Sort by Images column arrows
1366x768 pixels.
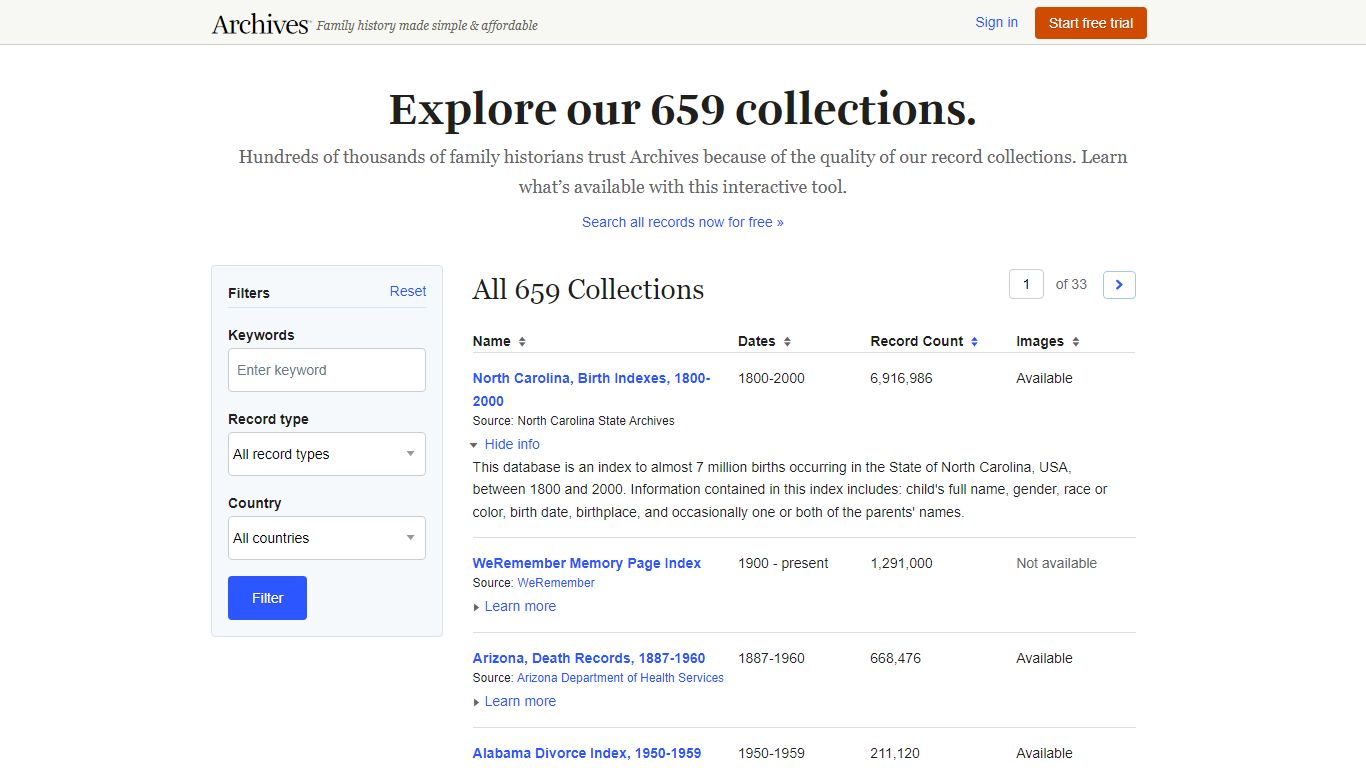tap(1076, 342)
